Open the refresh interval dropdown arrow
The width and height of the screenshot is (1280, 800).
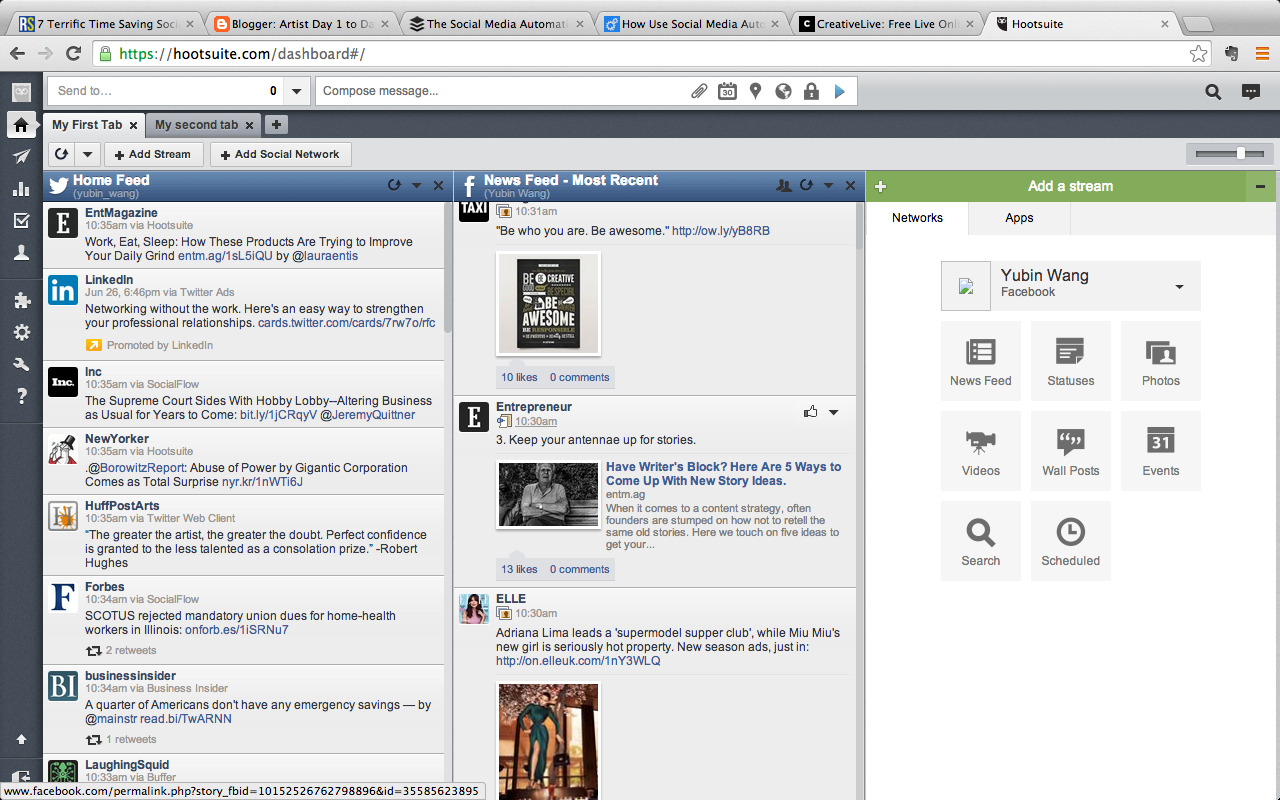87,154
